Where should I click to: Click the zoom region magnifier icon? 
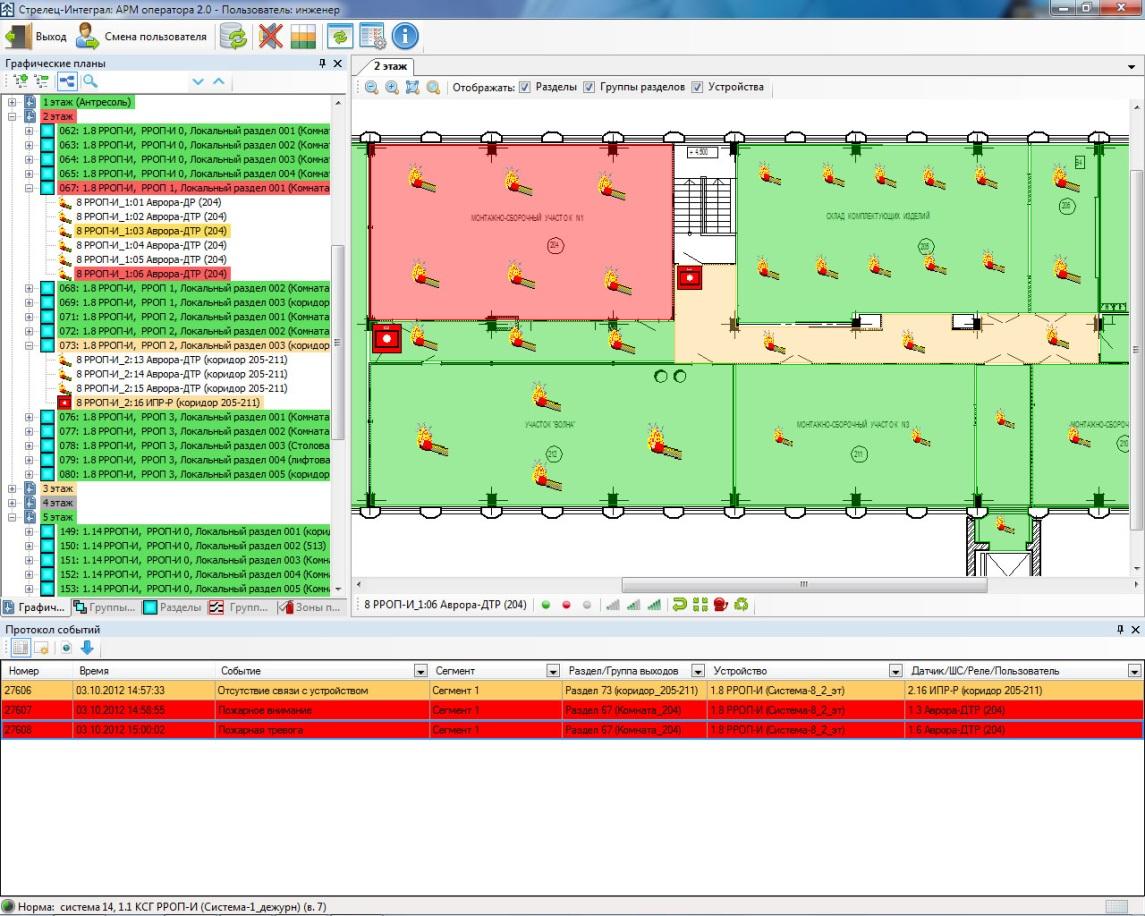pyautogui.click(x=433, y=87)
